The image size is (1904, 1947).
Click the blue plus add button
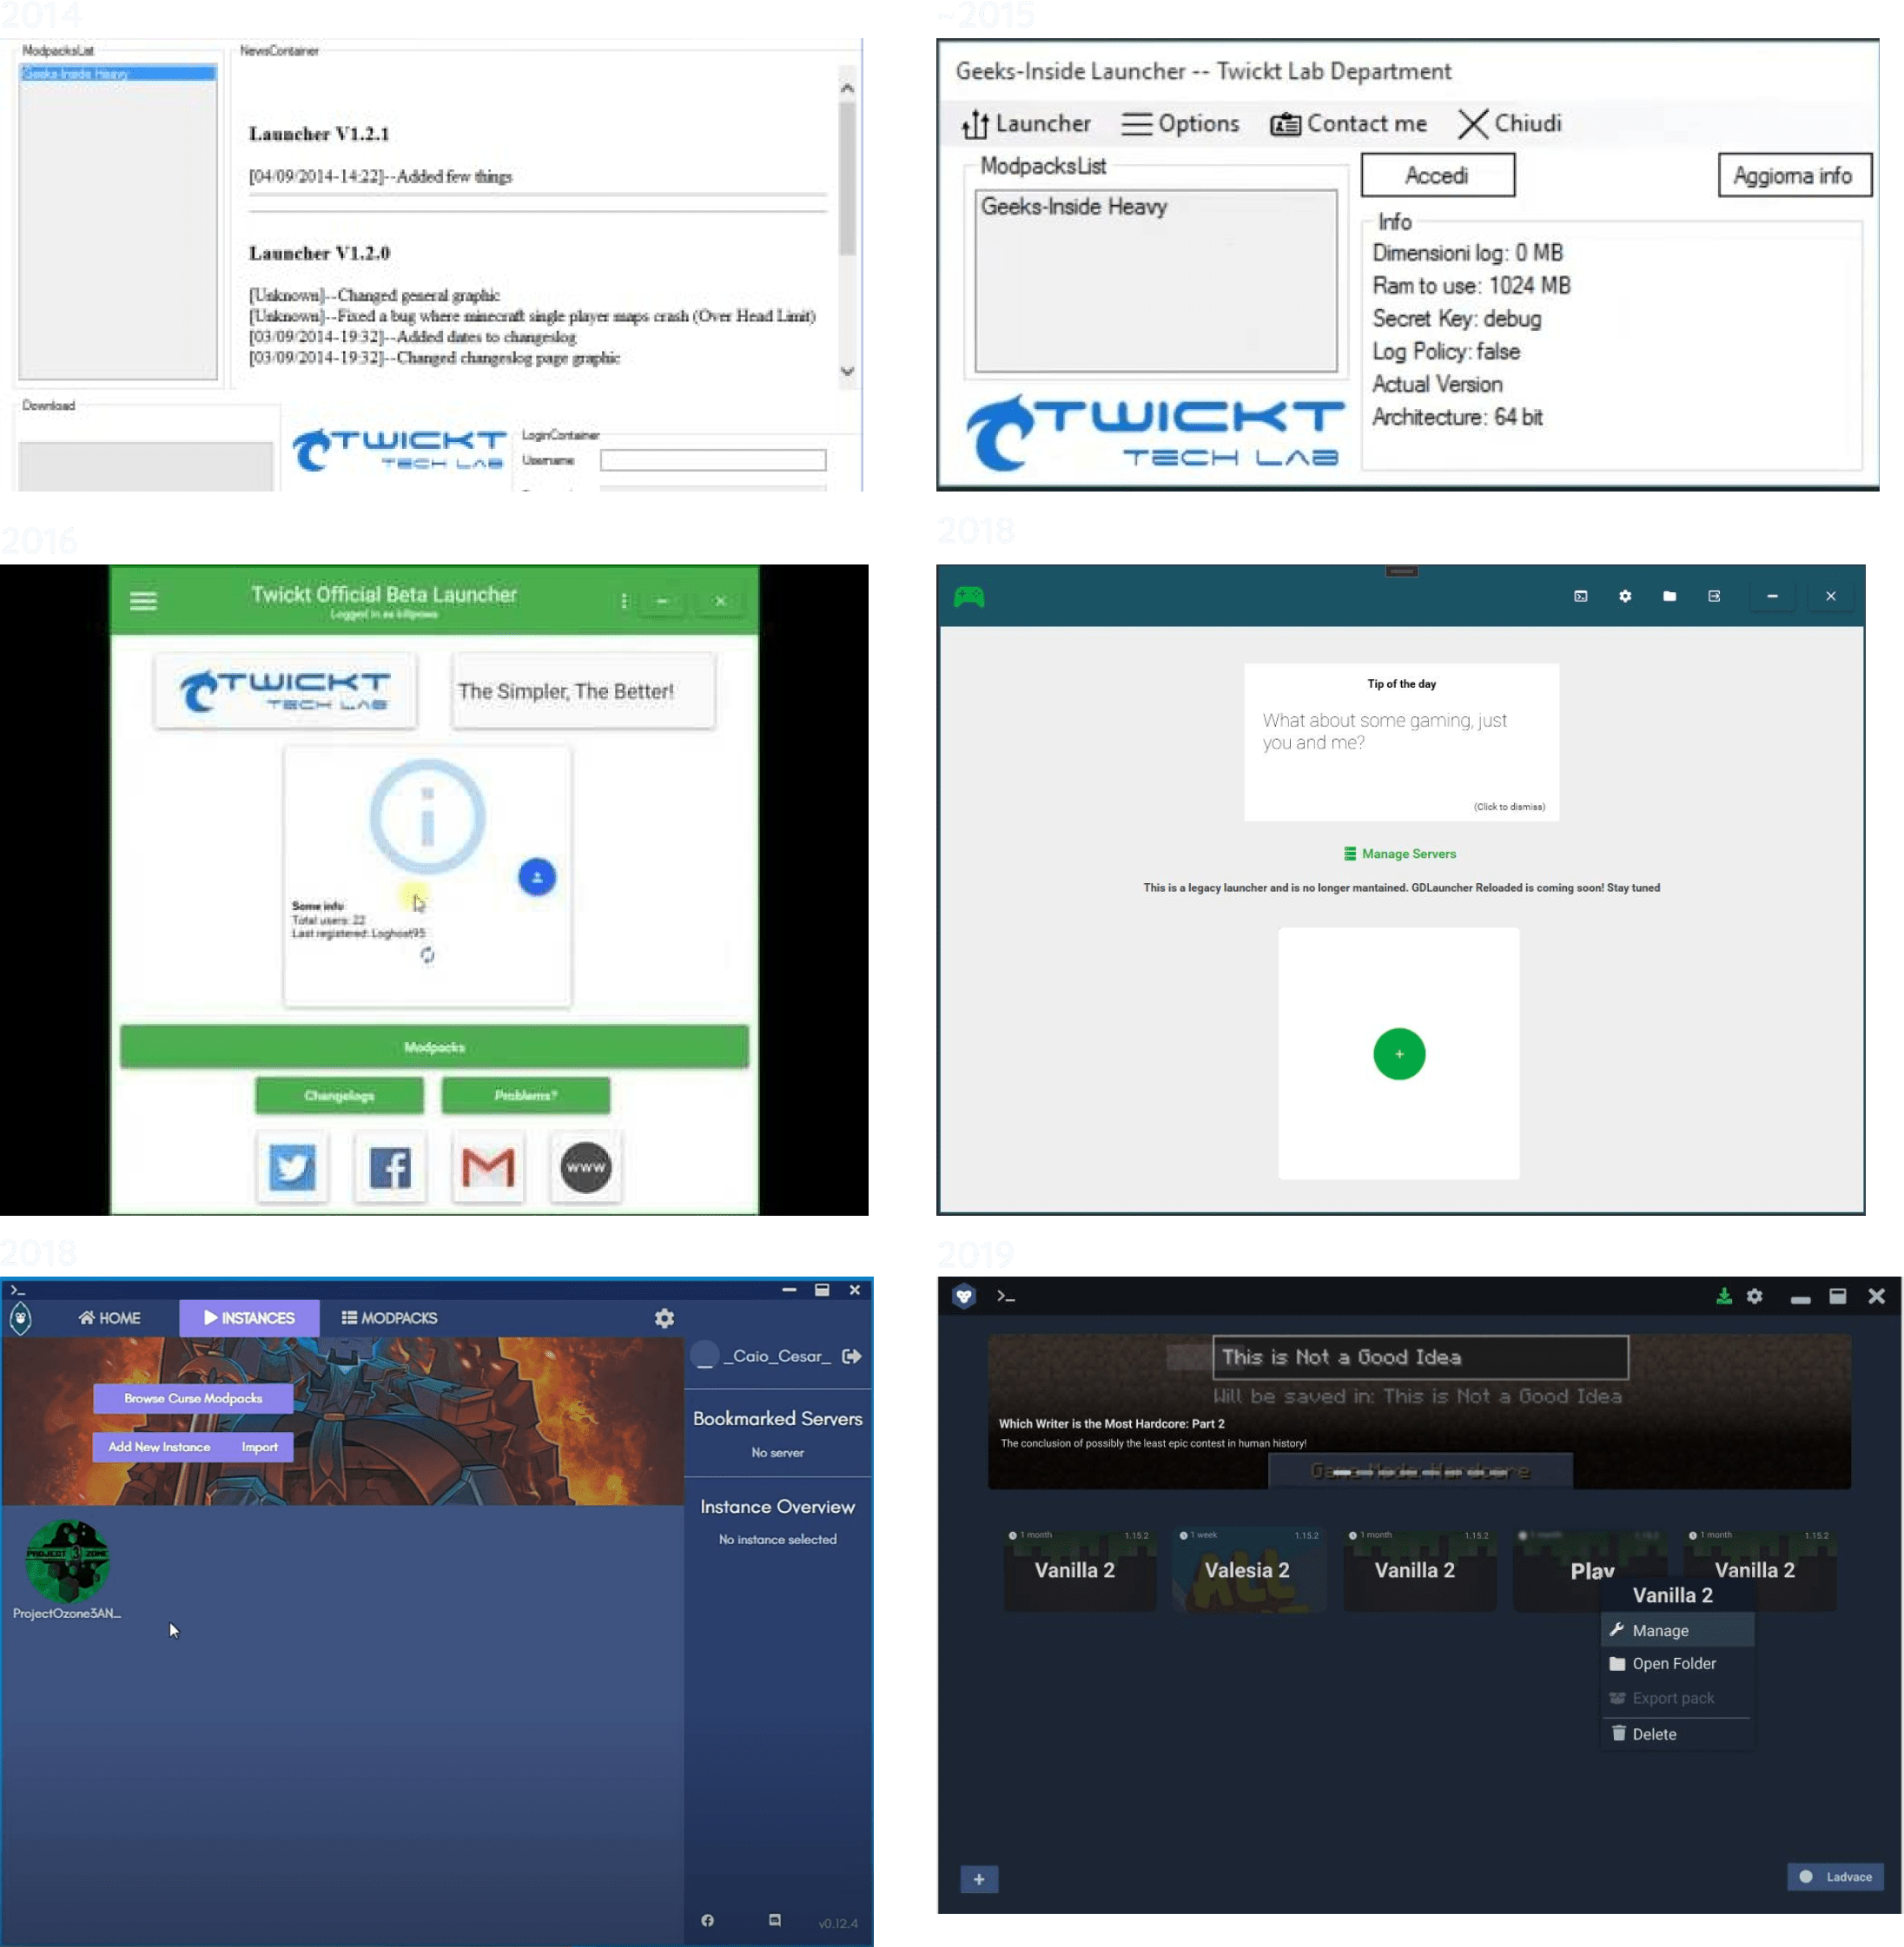979,1879
